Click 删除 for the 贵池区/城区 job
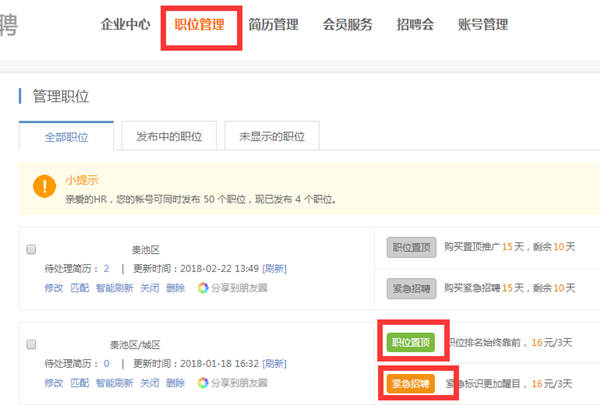The width and height of the screenshot is (600, 405). pyautogui.click(x=175, y=383)
